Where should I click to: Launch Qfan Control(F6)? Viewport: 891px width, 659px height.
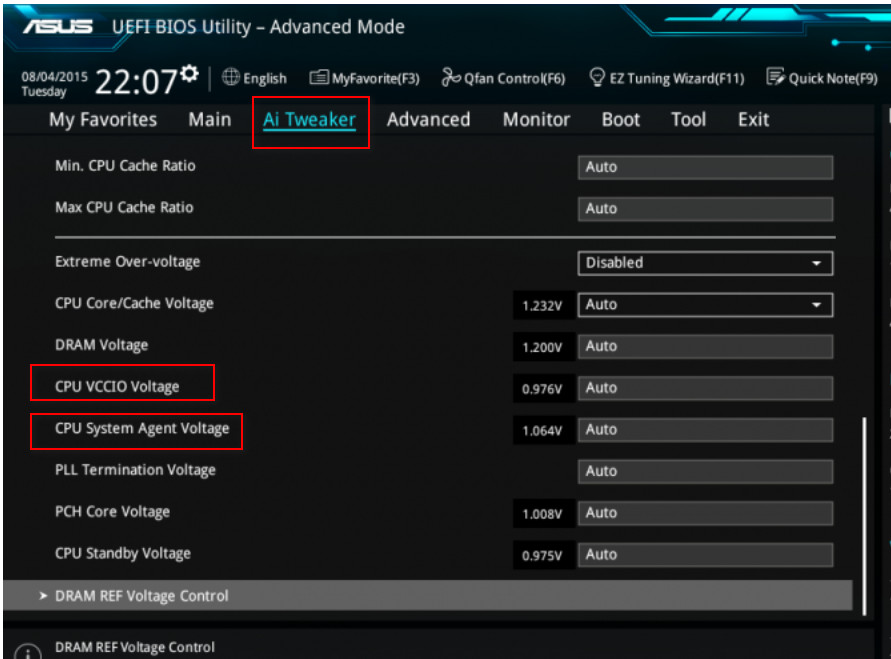coord(514,78)
